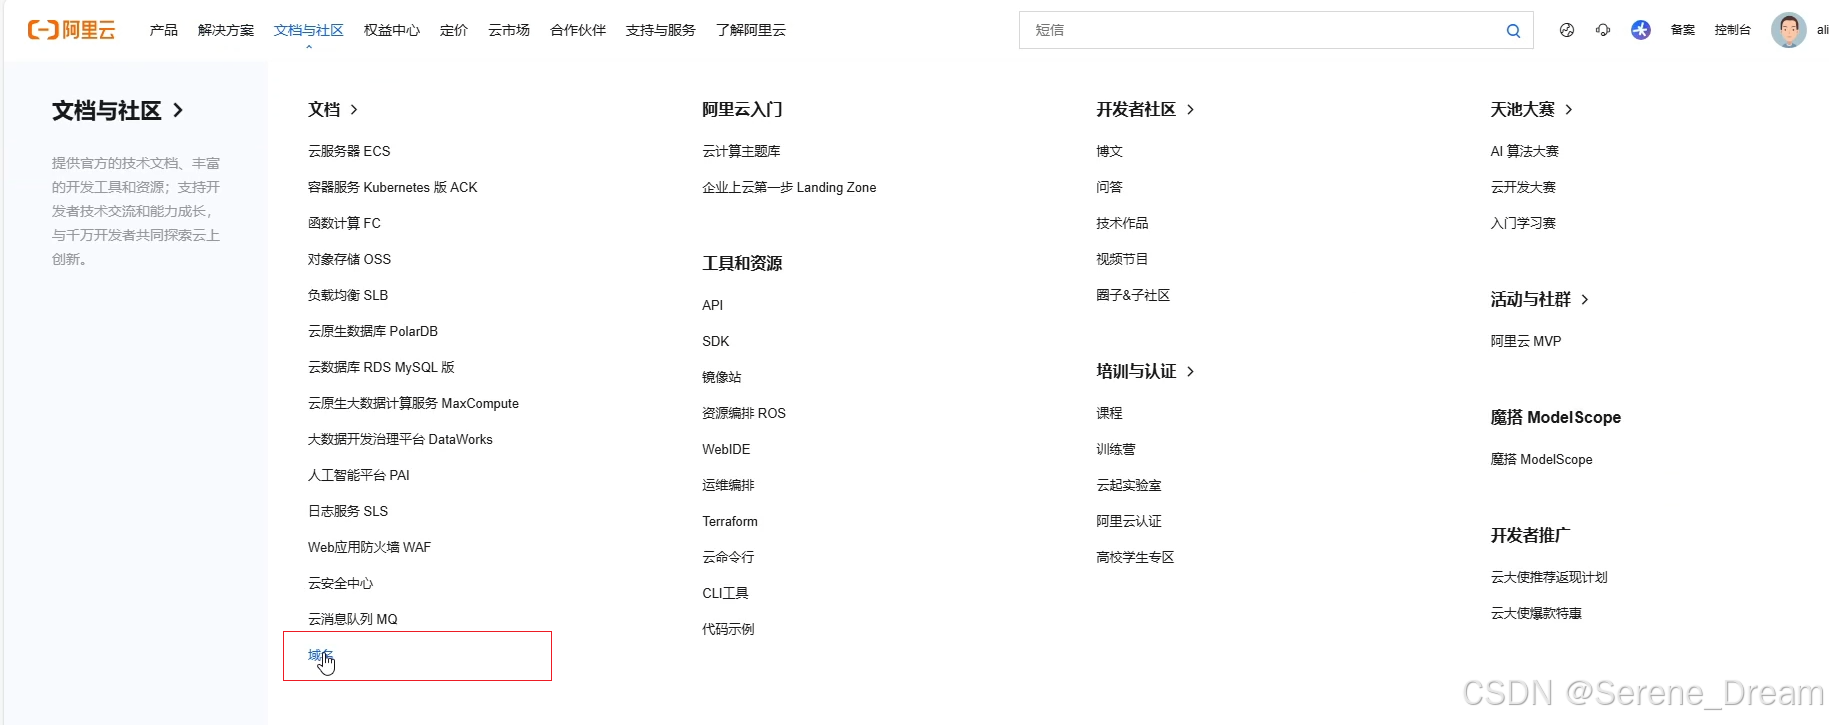Open 大数据开发治理平台 DataWorks link

[400, 439]
